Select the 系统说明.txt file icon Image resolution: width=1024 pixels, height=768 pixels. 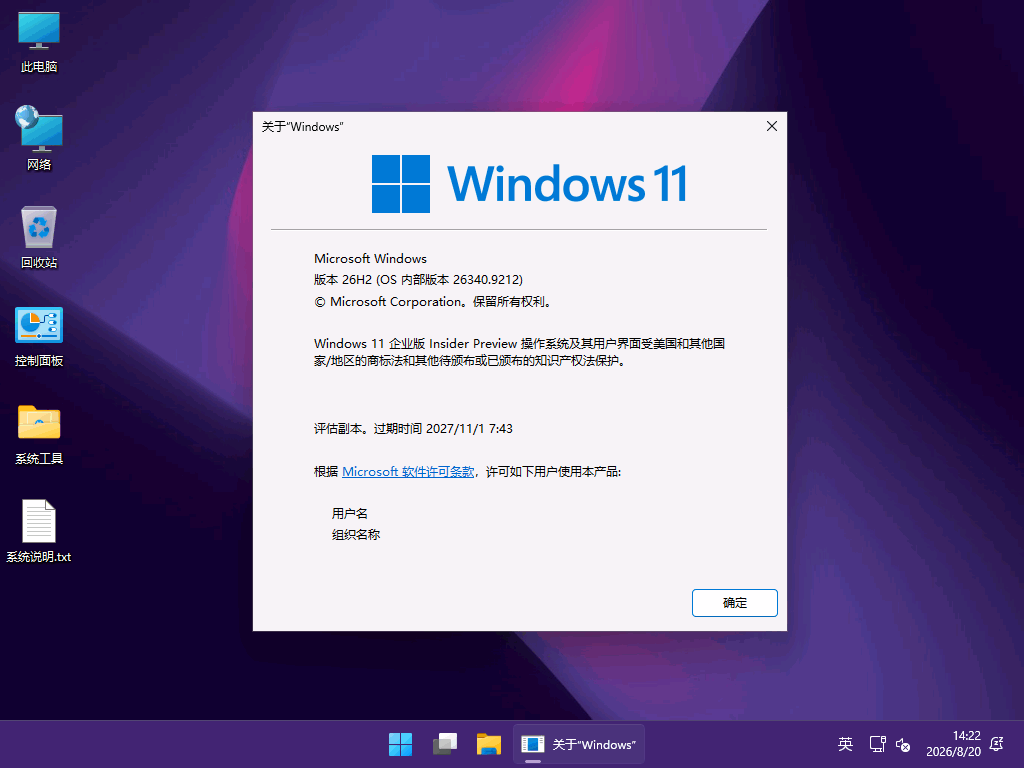[x=39, y=531]
